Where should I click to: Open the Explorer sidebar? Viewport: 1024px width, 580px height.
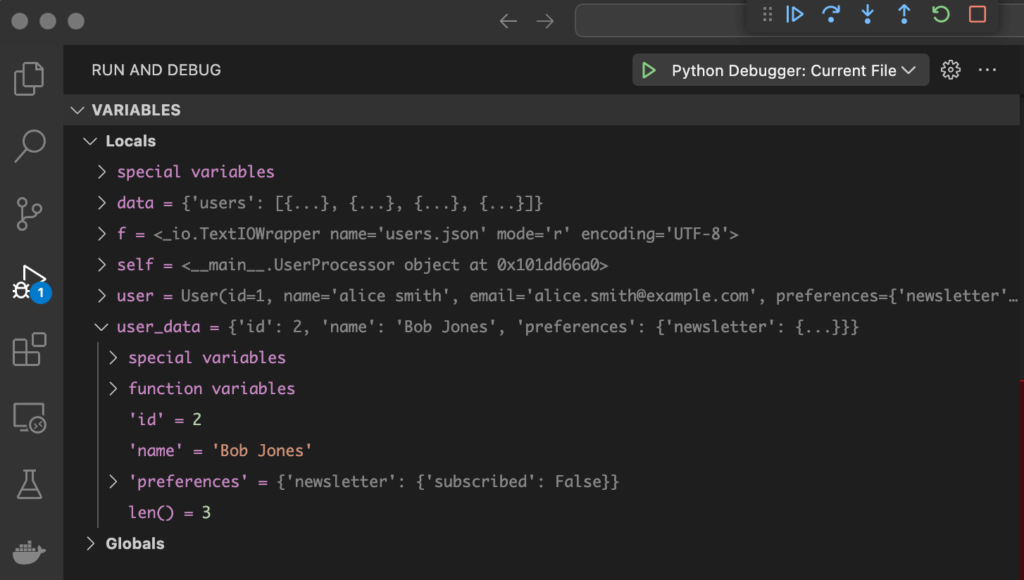tap(29, 78)
